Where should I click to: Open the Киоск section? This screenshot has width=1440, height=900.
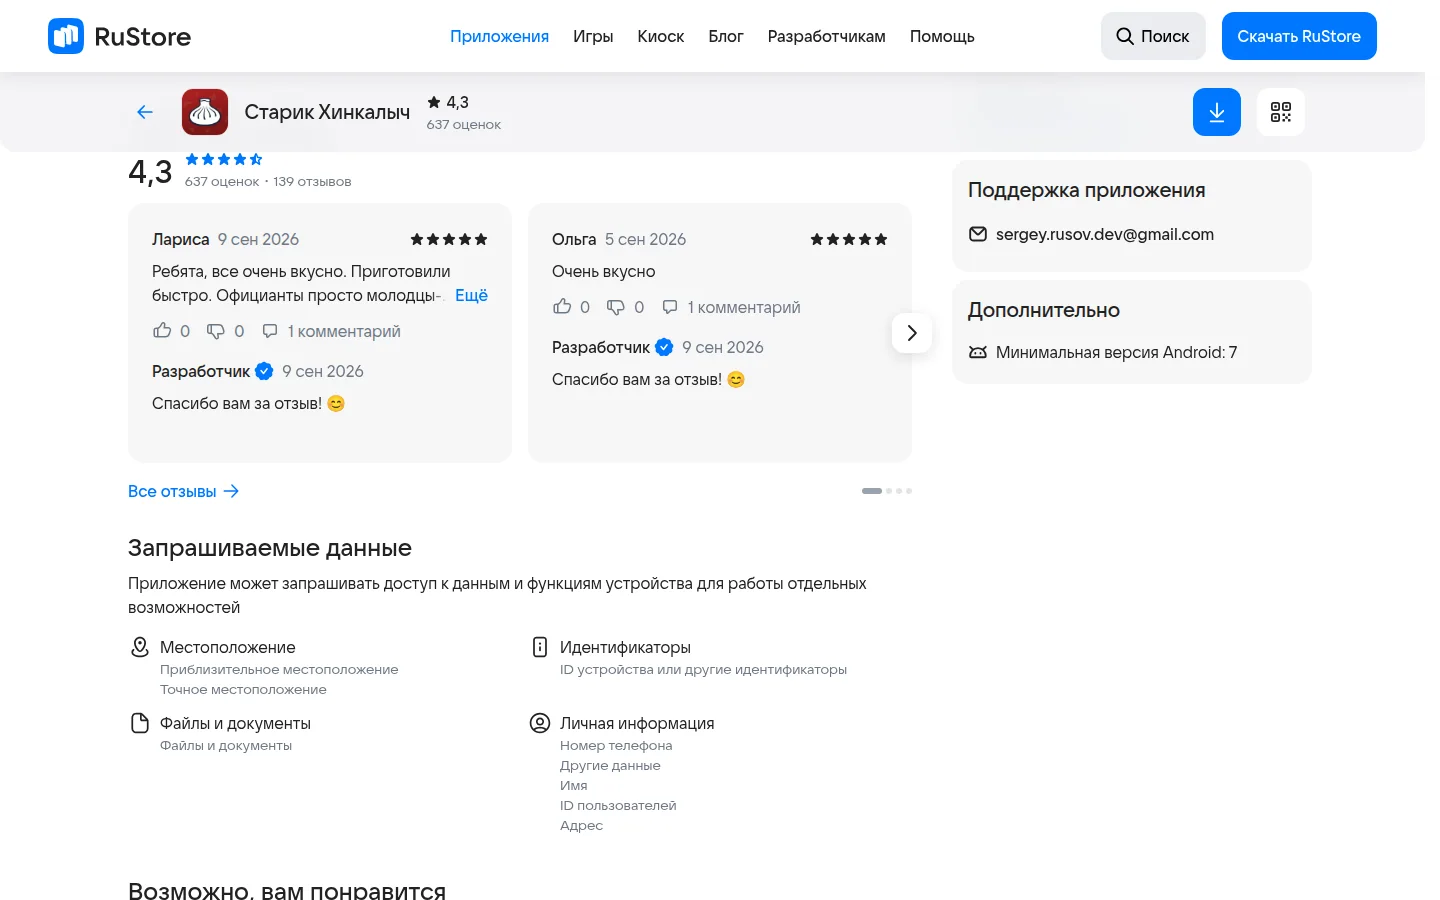pyautogui.click(x=661, y=36)
